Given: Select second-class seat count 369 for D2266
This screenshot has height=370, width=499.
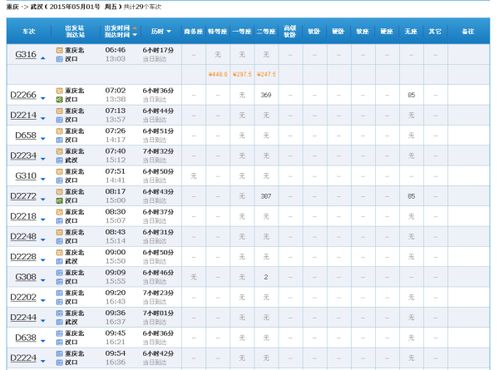Looking at the screenshot, I should tap(266, 95).
